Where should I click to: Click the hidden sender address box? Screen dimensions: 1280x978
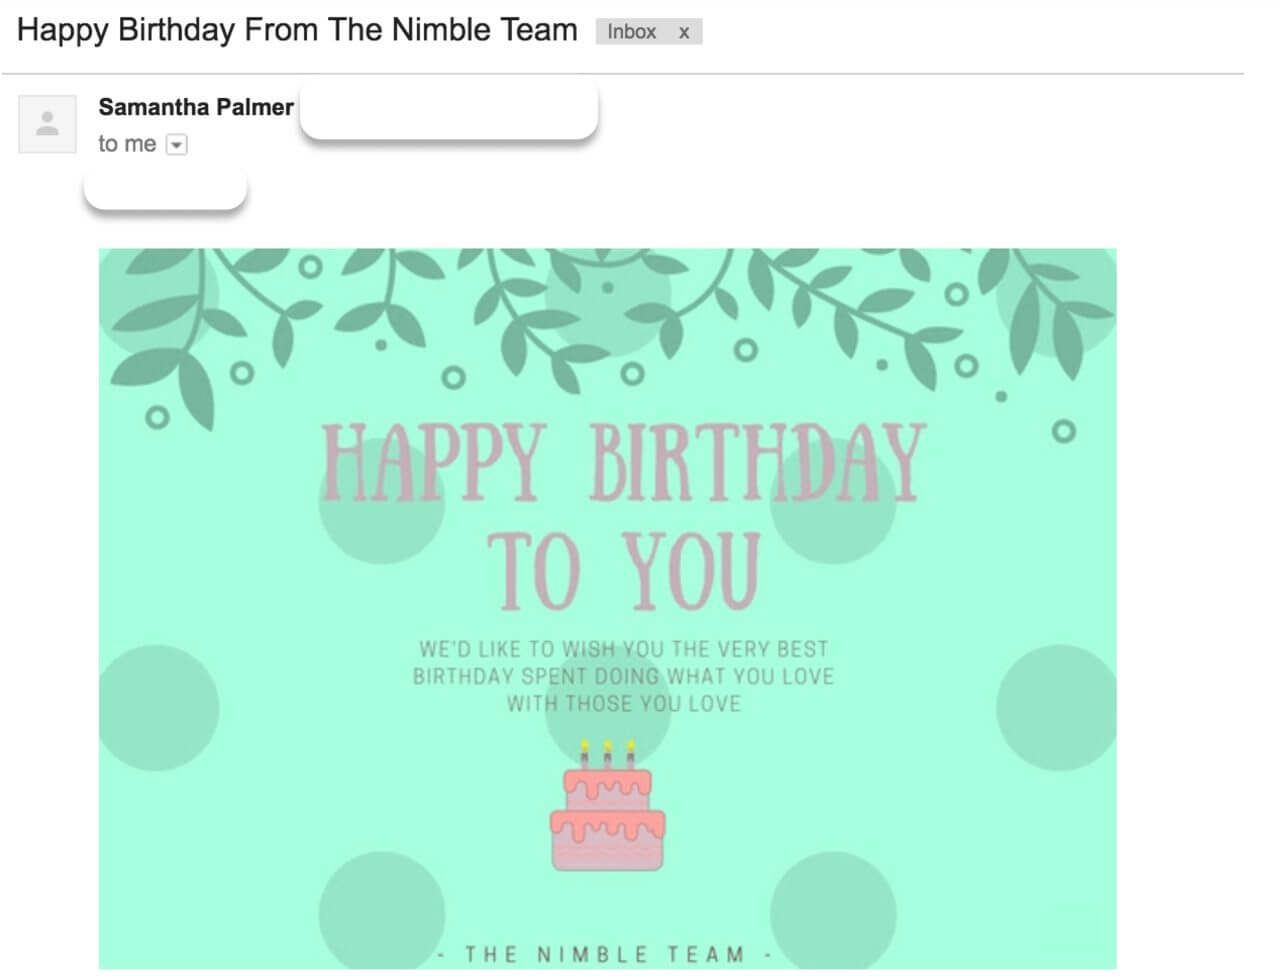point(449,111)
